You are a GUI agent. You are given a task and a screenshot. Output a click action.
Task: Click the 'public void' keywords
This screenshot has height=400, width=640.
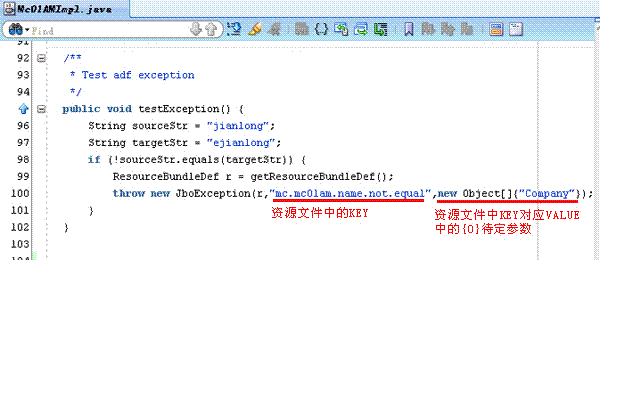(x=97, y=109)
